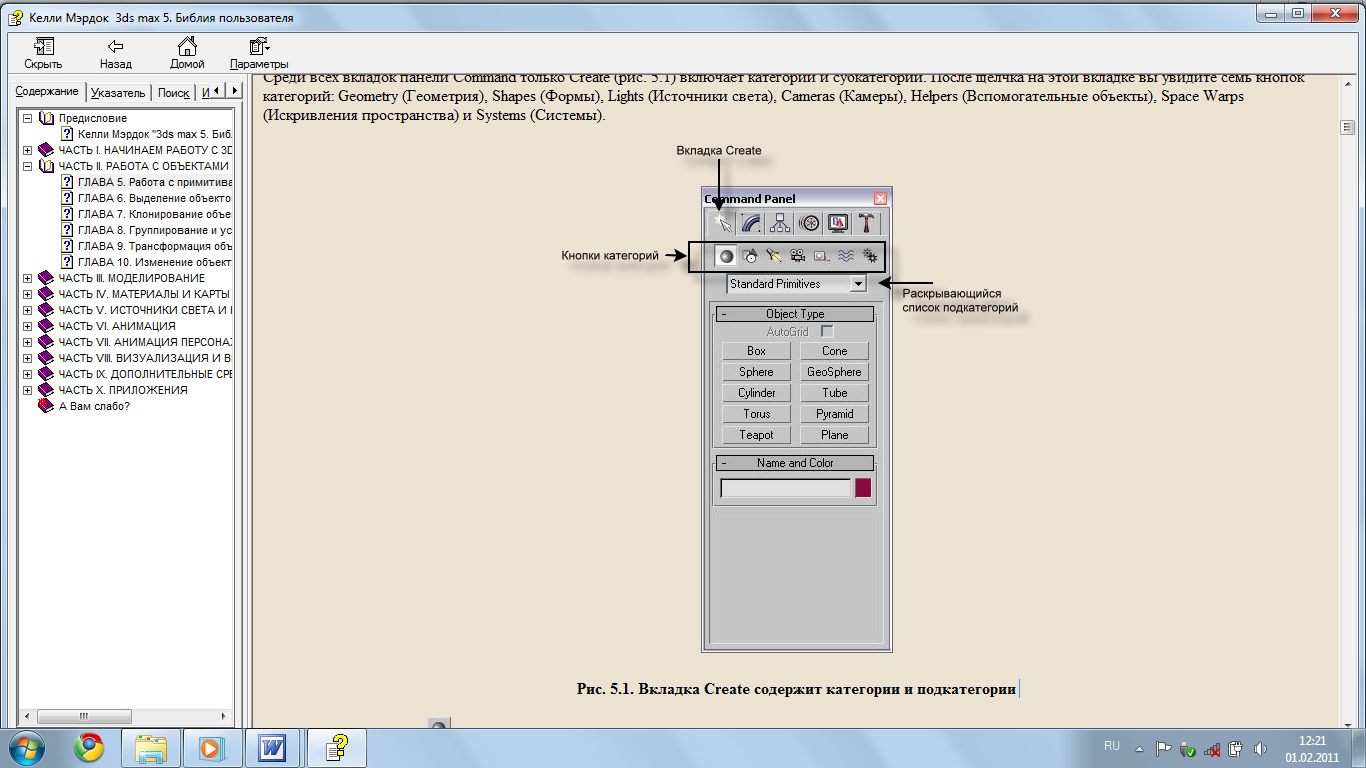Expand ЧАСТЬ IV. МАТЕРИАЛЫ И КАРТЫ node
This screenshot has height=768, width=1366.
click(x=27, y=294)
